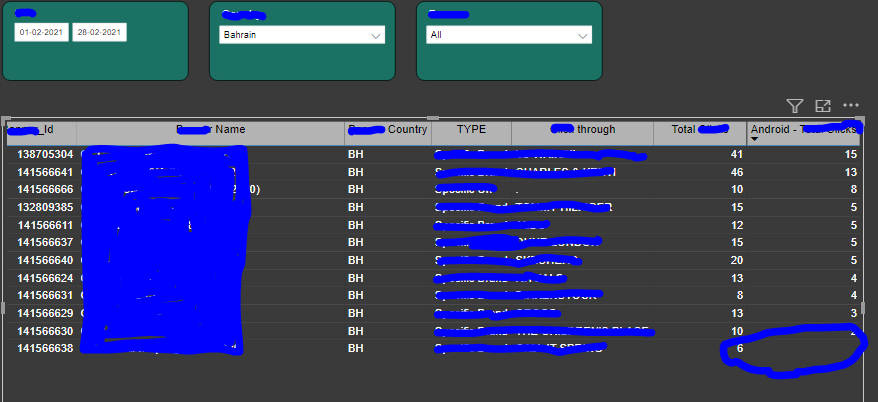Sort by the Country column header
This screenshot has height=402, width=878.
(x=388, y=129)
